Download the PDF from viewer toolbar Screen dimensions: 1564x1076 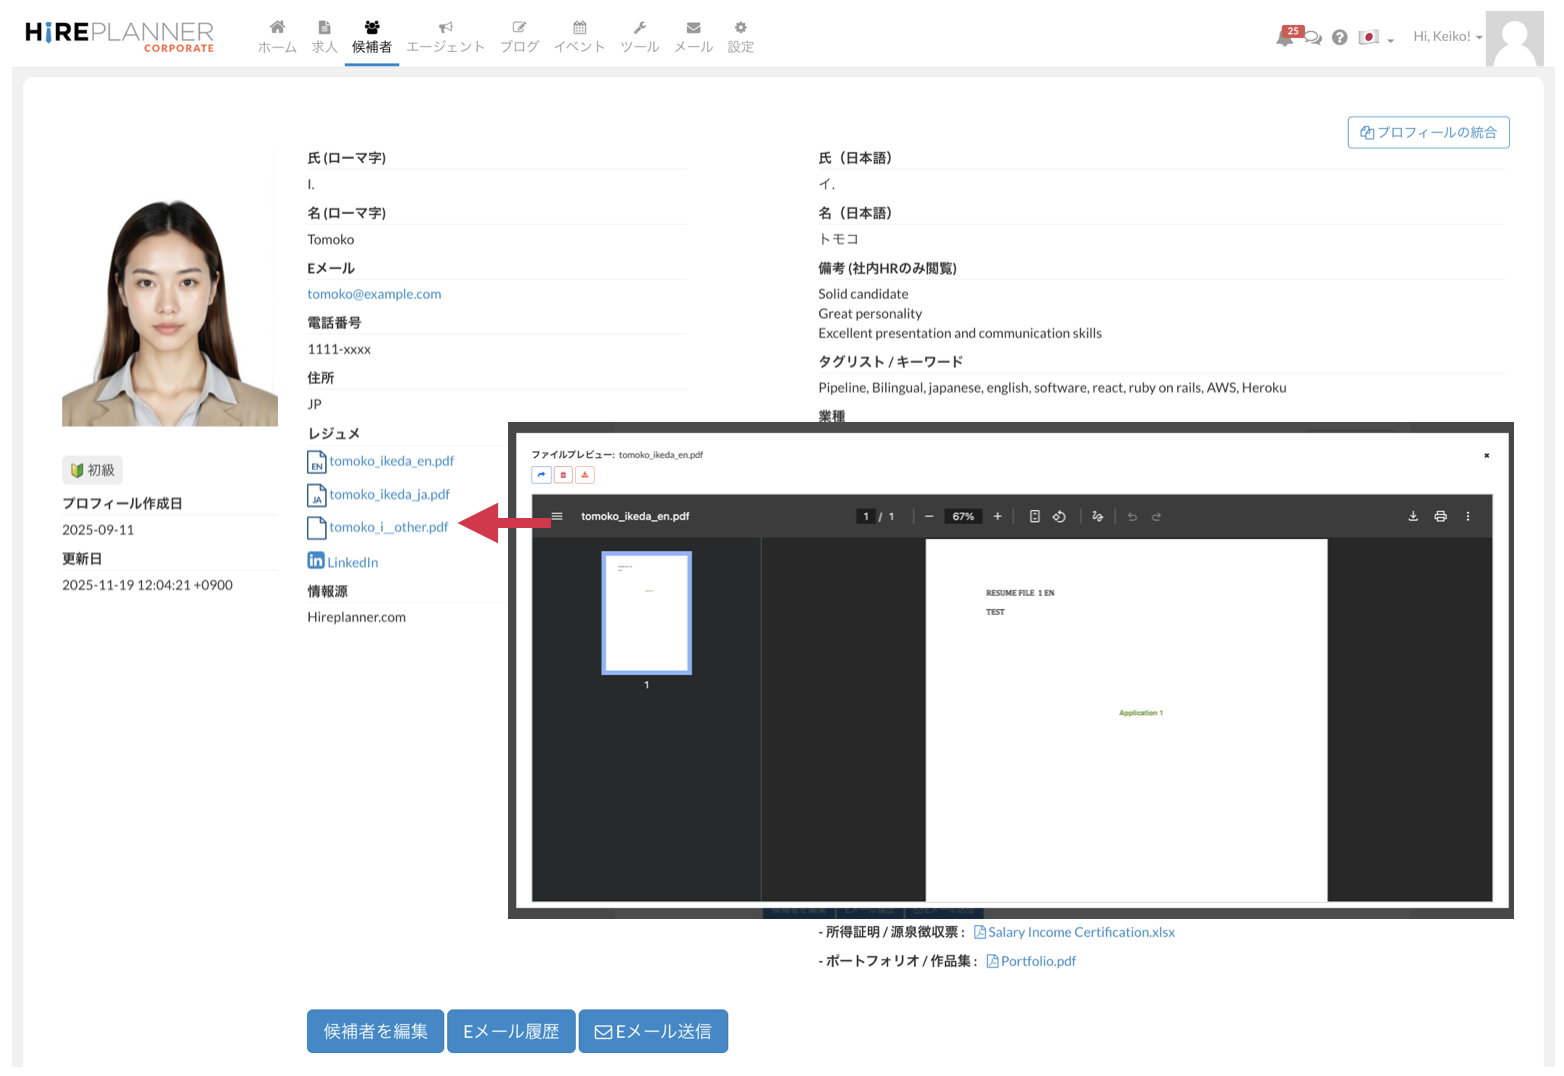point(1413,516)
